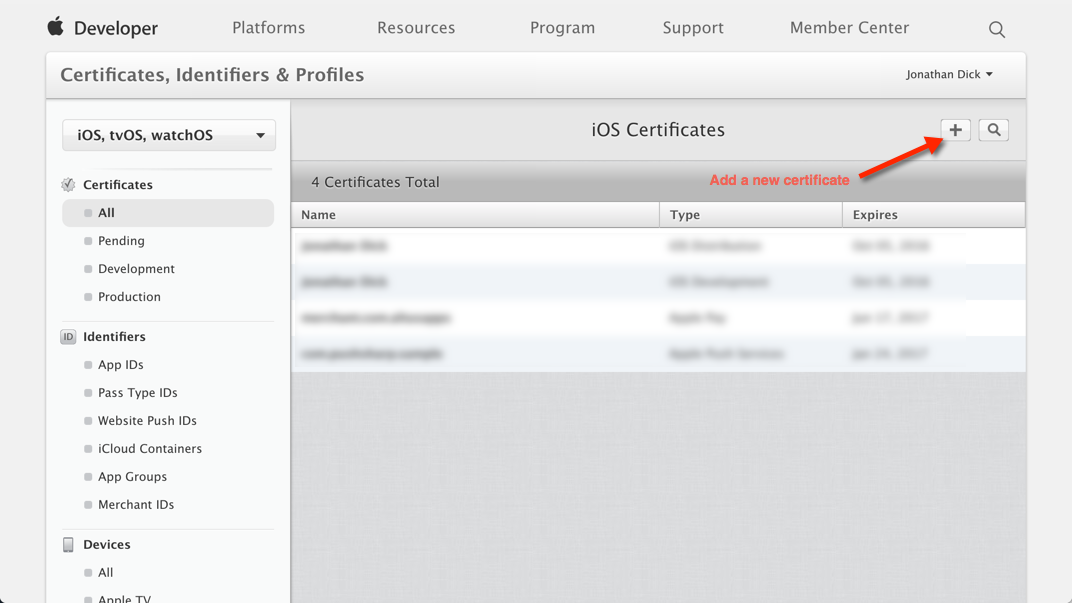Click the Developer home link
This screenshot has width=1072, height=603.
pyautogui.click(x=116, y=28)
